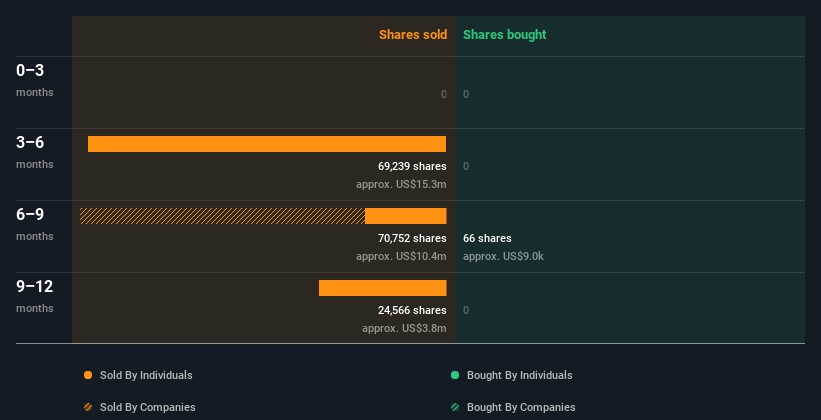Select the 'Bought By Companies' legend text
821x420 pixels.
[x=521, y=408]
